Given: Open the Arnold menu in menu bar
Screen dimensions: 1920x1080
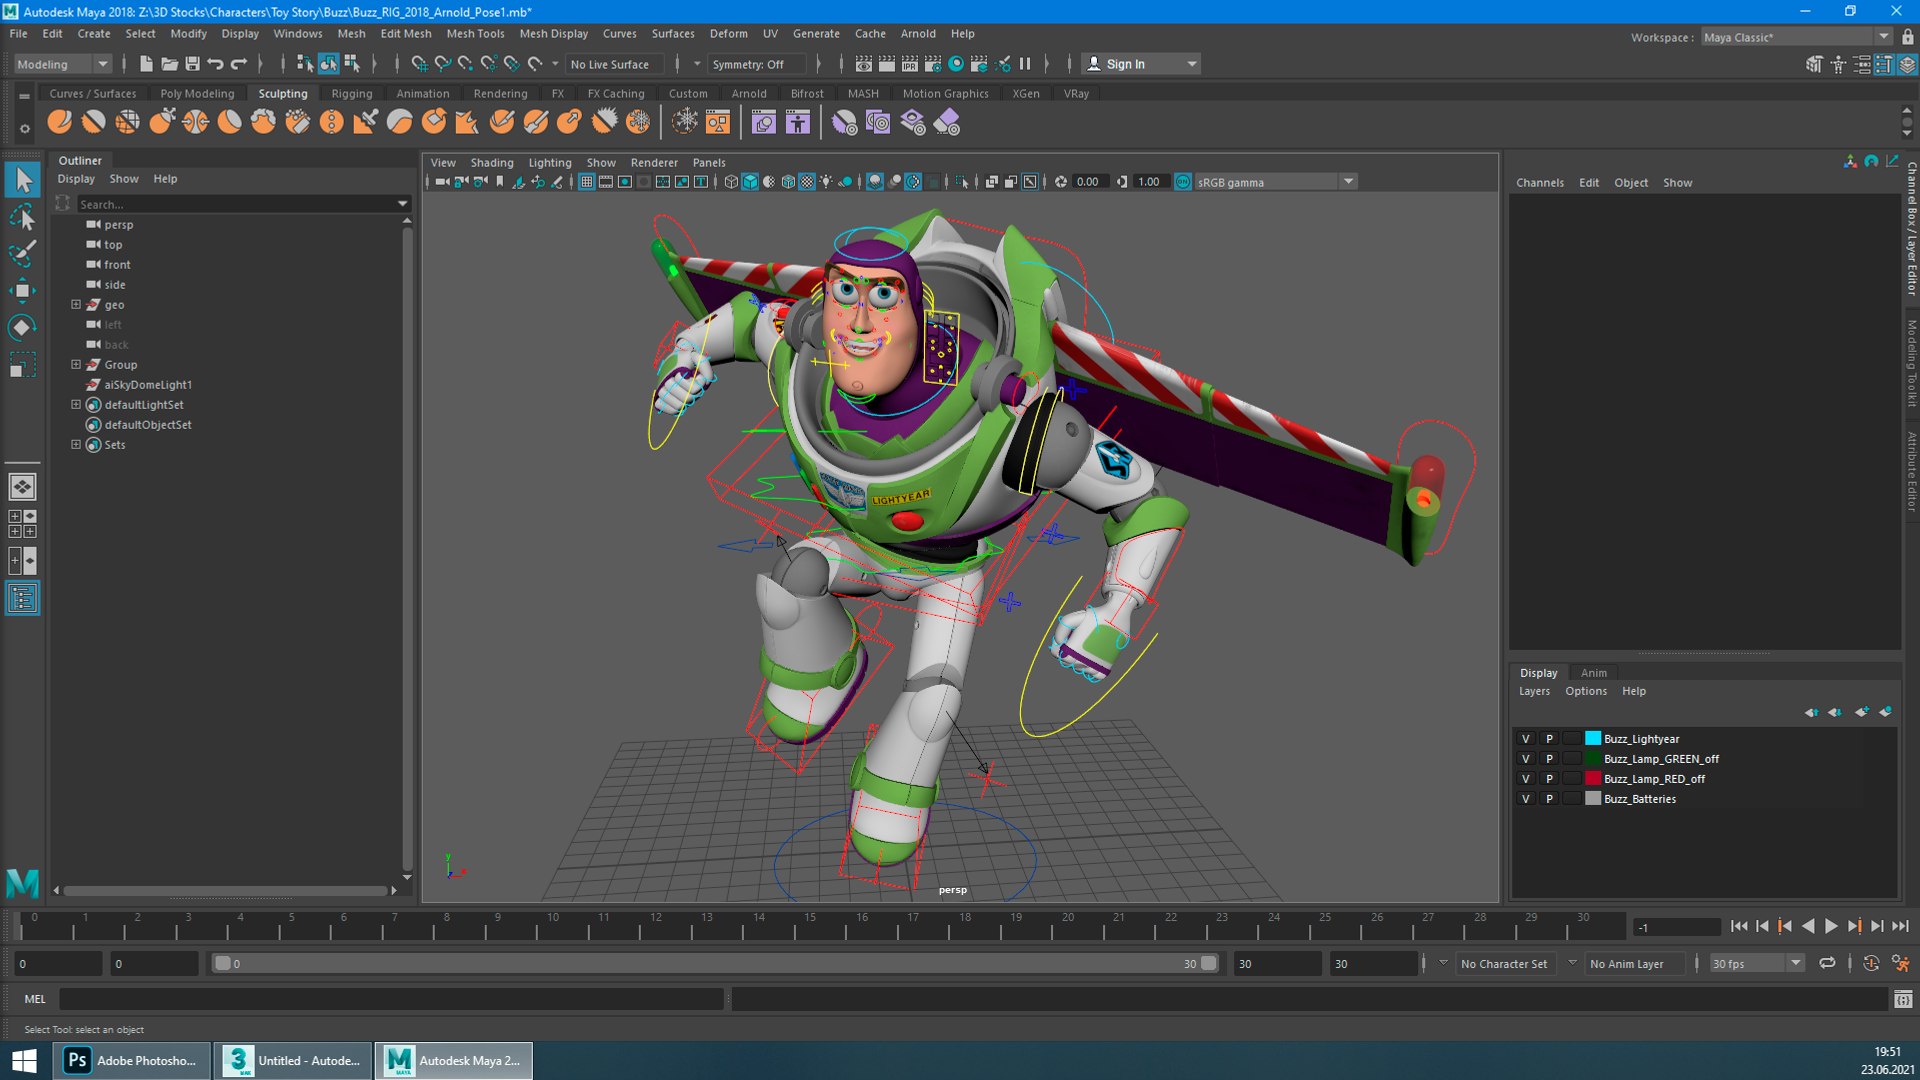Looking at the screenshot, I should (918, 33).
